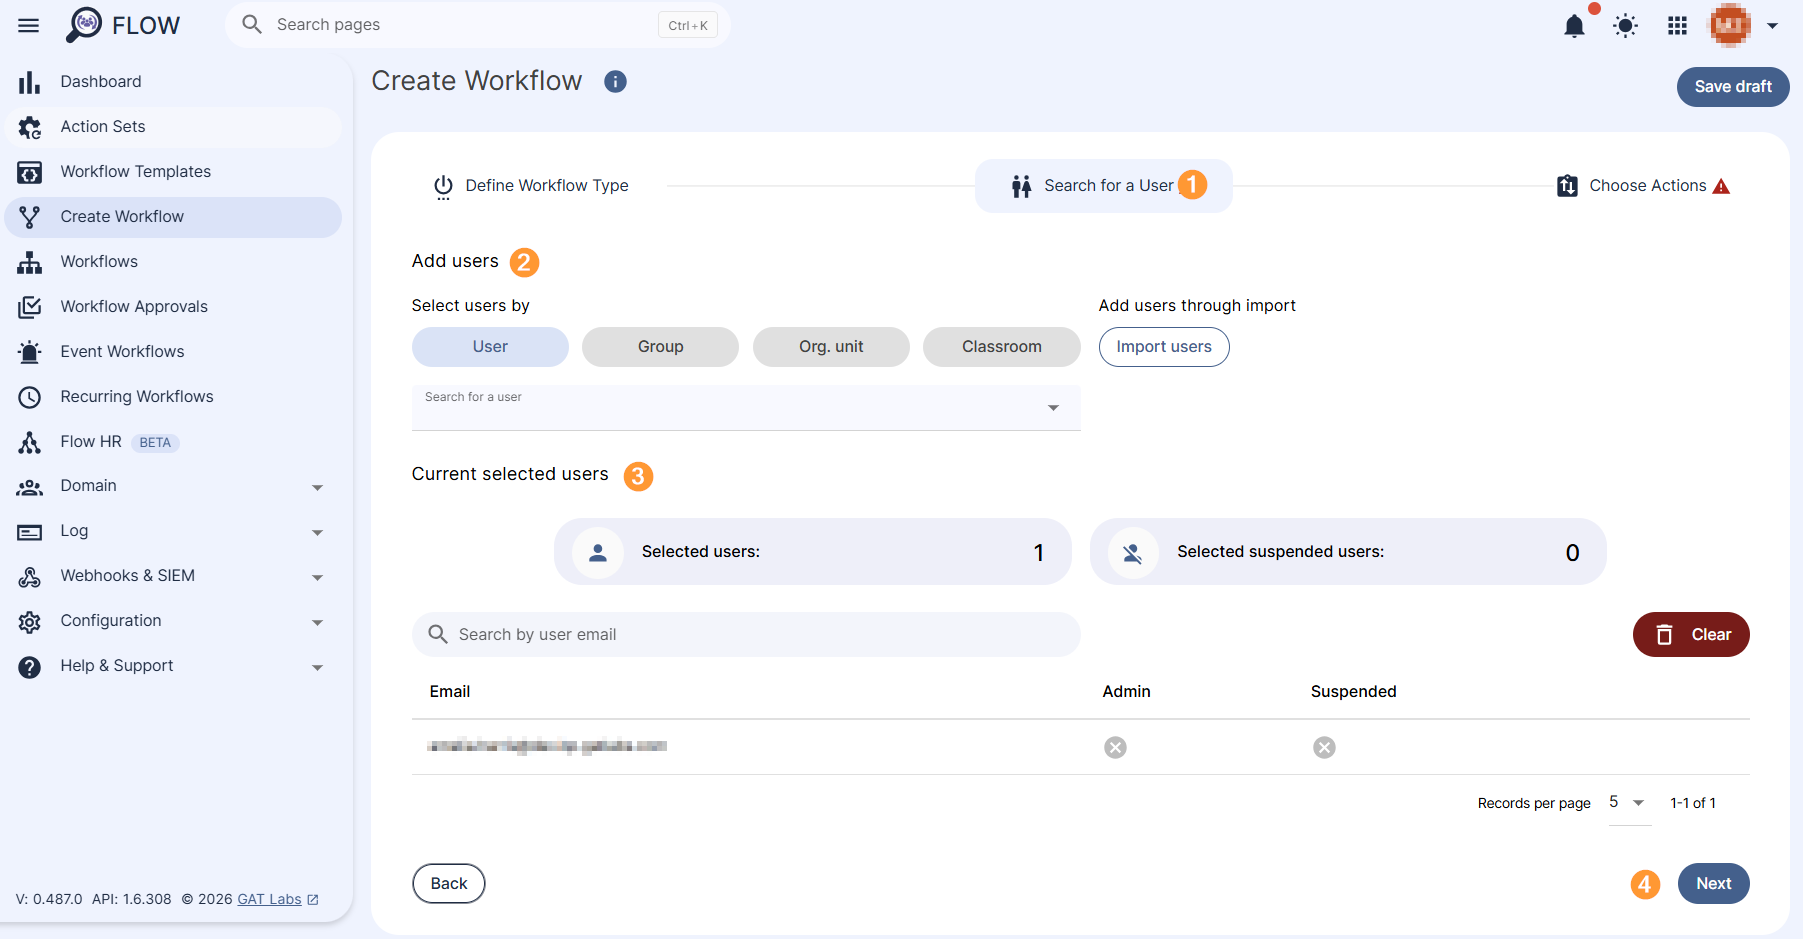This screenshot has height=939, width=1803.
Task: Expand the Log sidebar section
Action: [317, 533]
